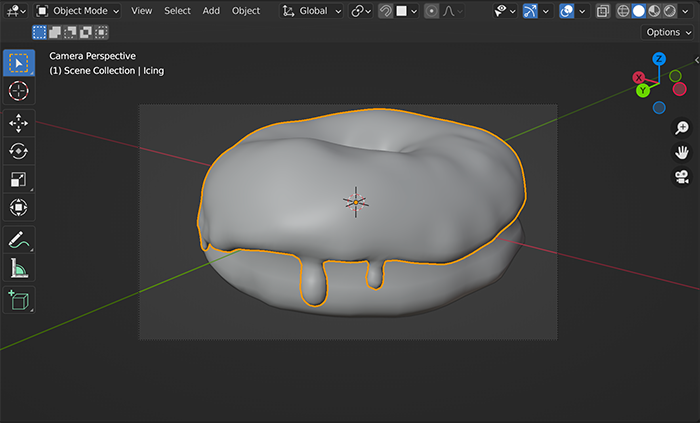Image resolution: width=700 pixels, height=423 pixels.
Task: Open the Select menu
Action: [x=177, y=11]
